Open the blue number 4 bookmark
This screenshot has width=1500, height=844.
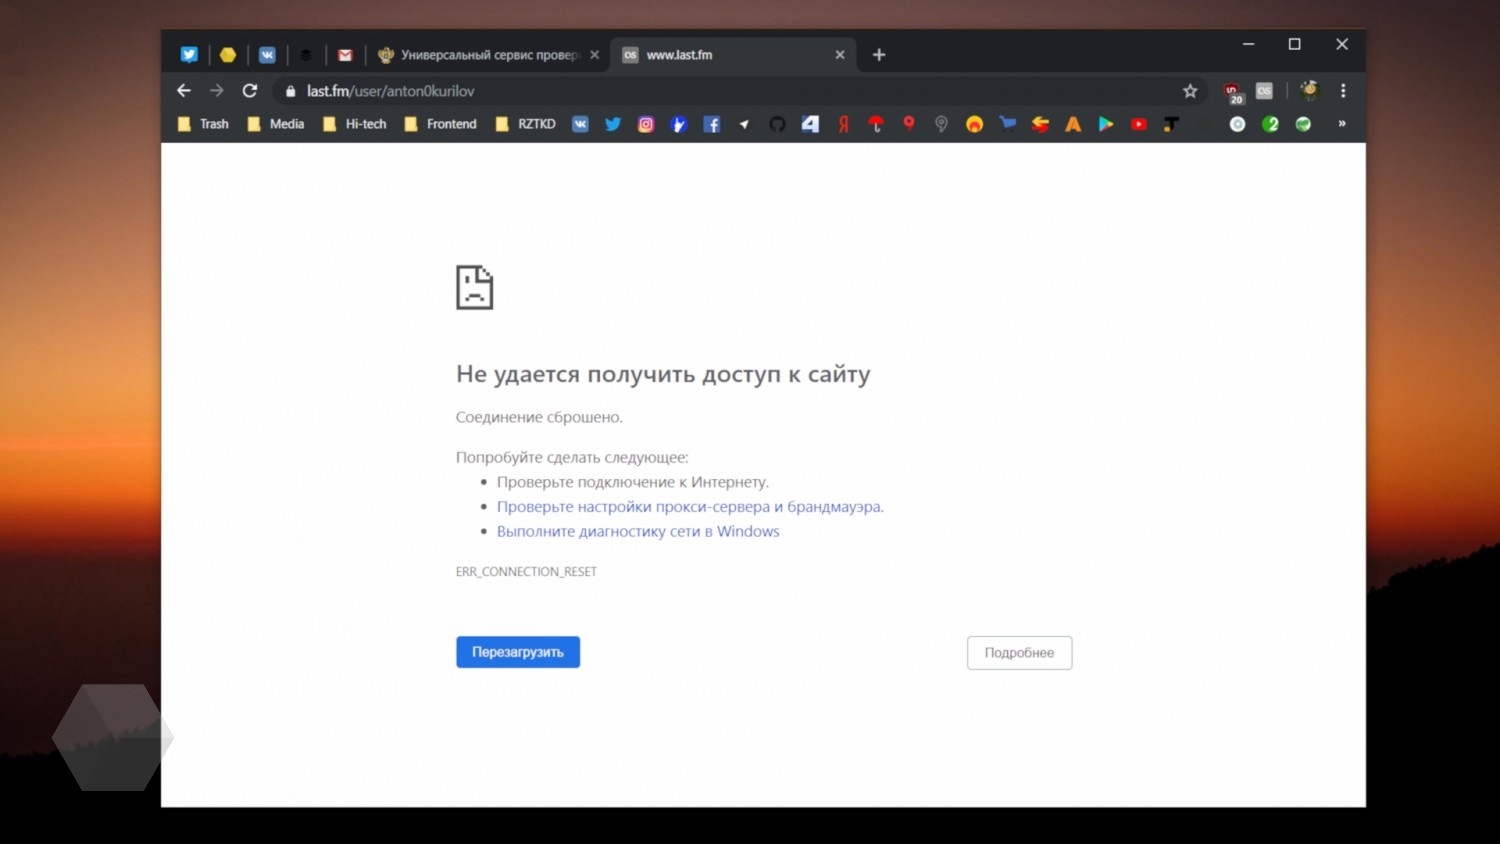(x=810, y=124)
